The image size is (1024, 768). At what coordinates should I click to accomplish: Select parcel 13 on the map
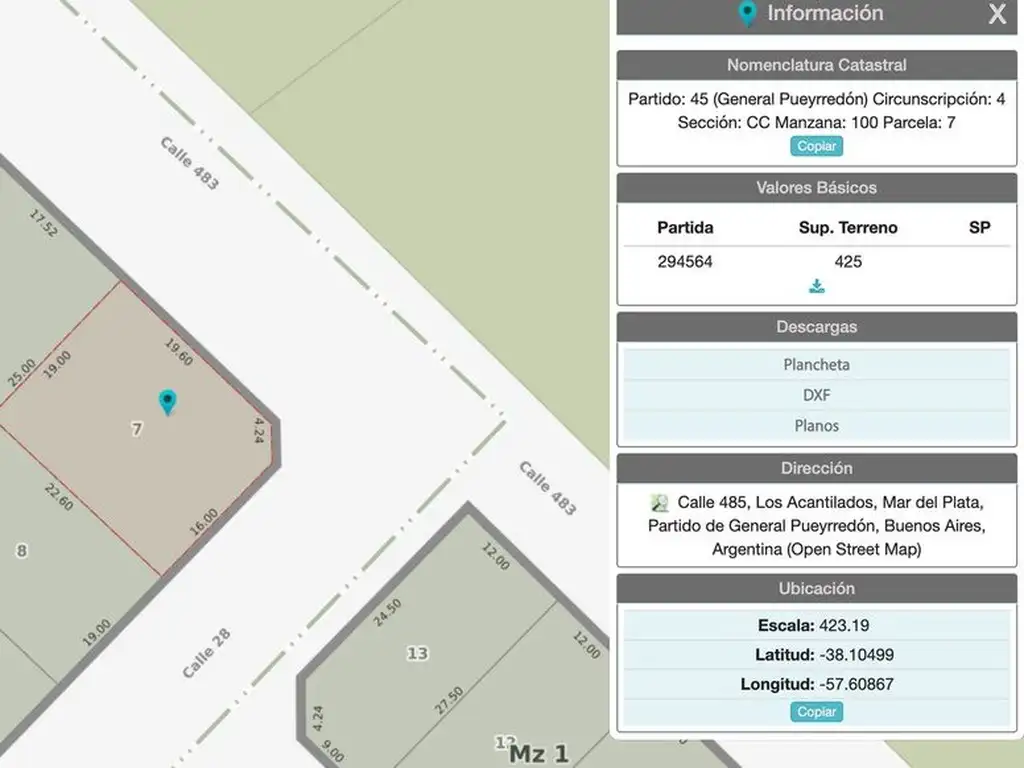tap(417, 653)
